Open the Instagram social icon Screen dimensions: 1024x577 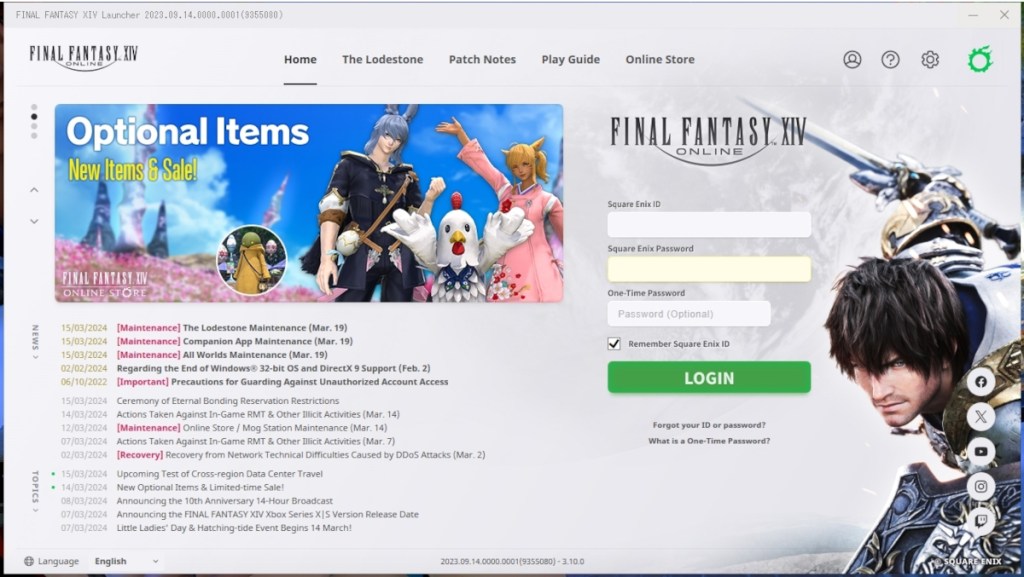(x=981, y=486)
